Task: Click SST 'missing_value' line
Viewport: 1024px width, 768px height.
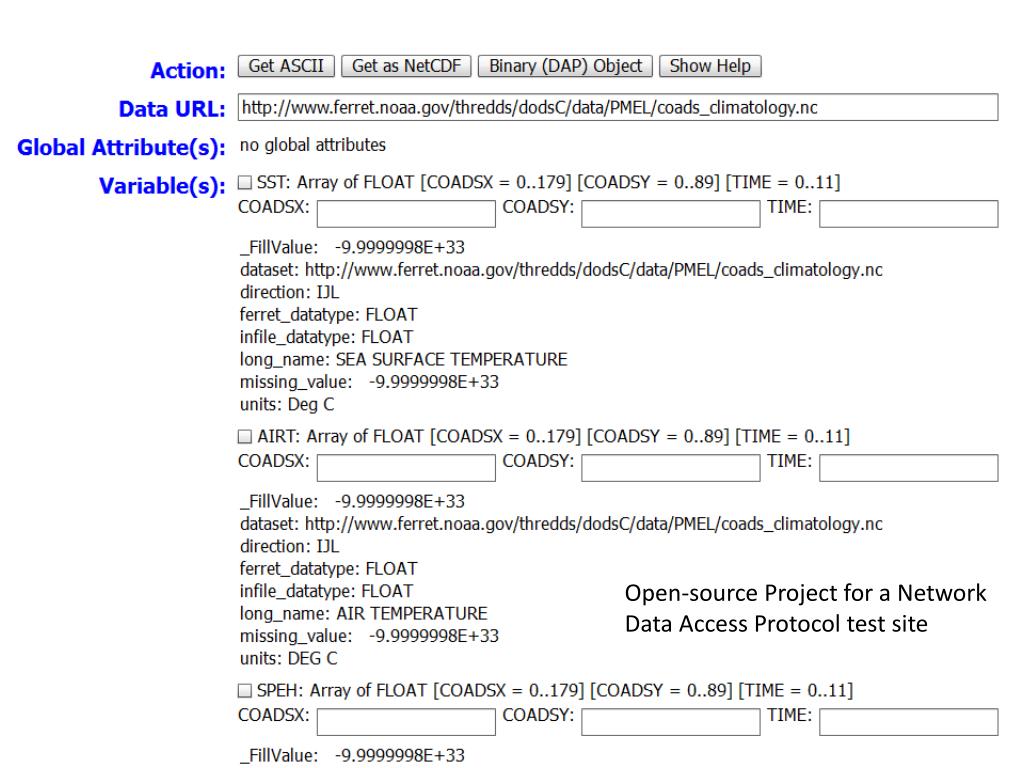Action: (369, 382)
